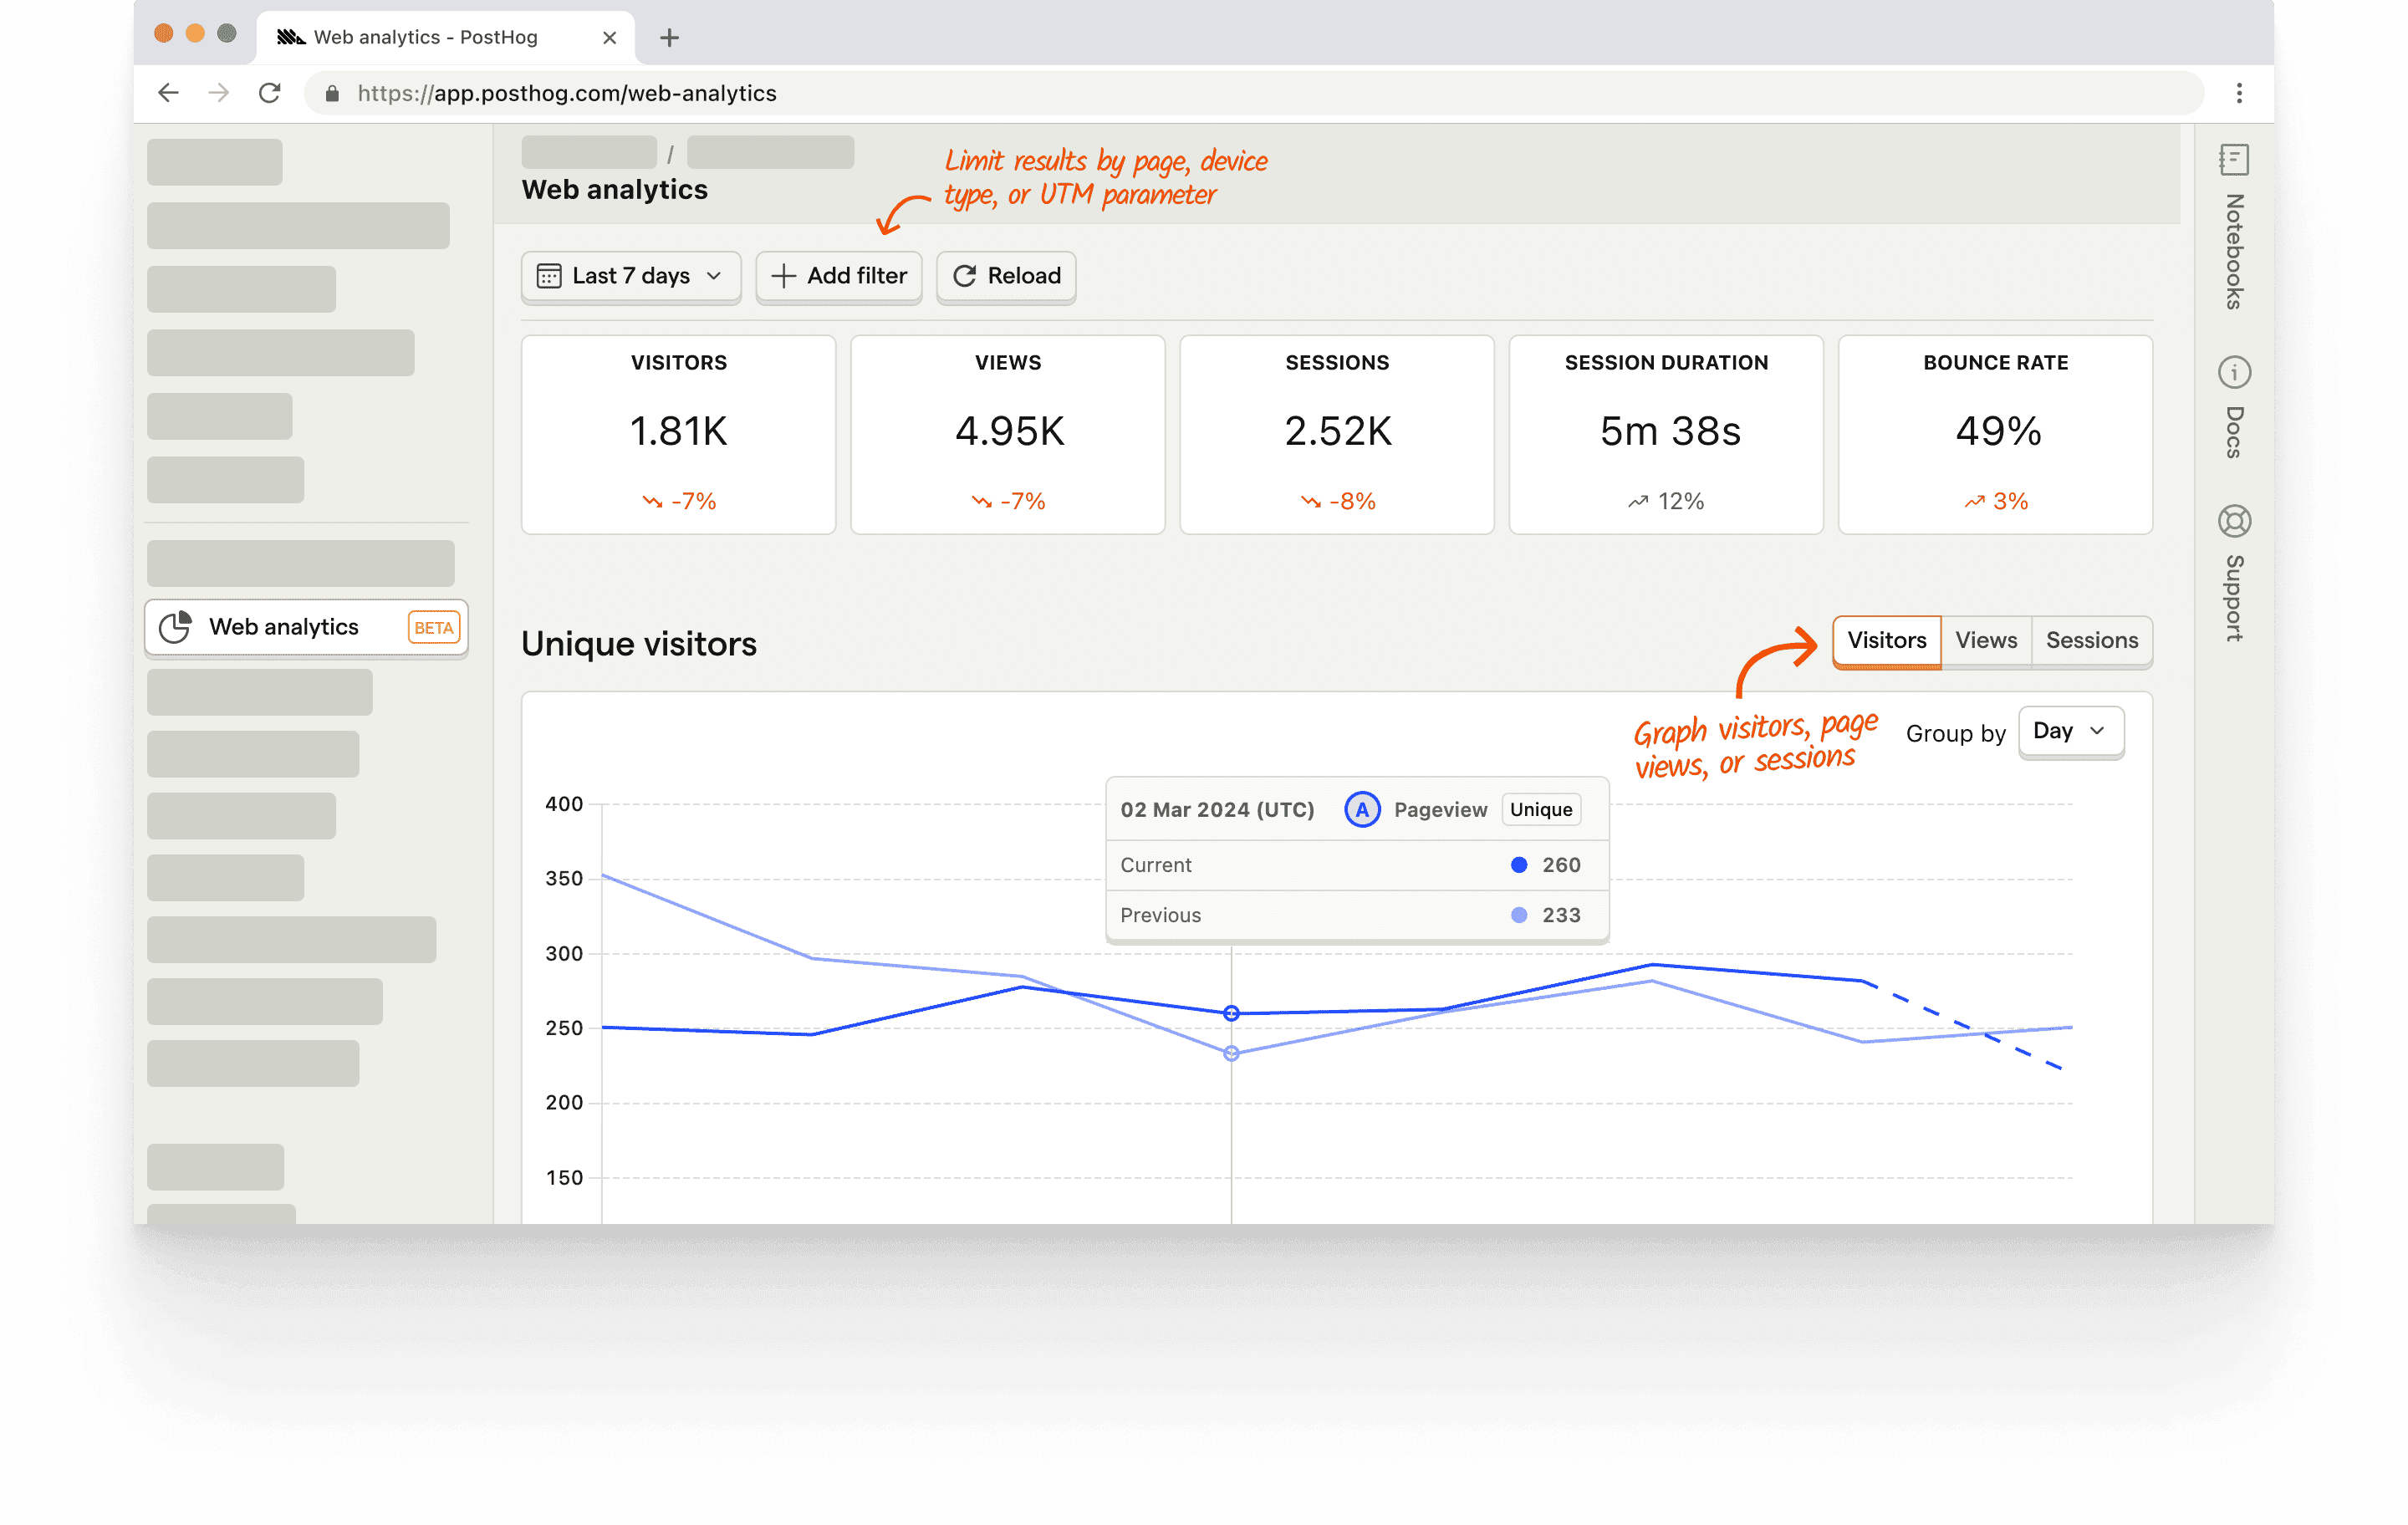
Task: Click the Reload button
Action: pyautogui.click(x=1005, y=276)
